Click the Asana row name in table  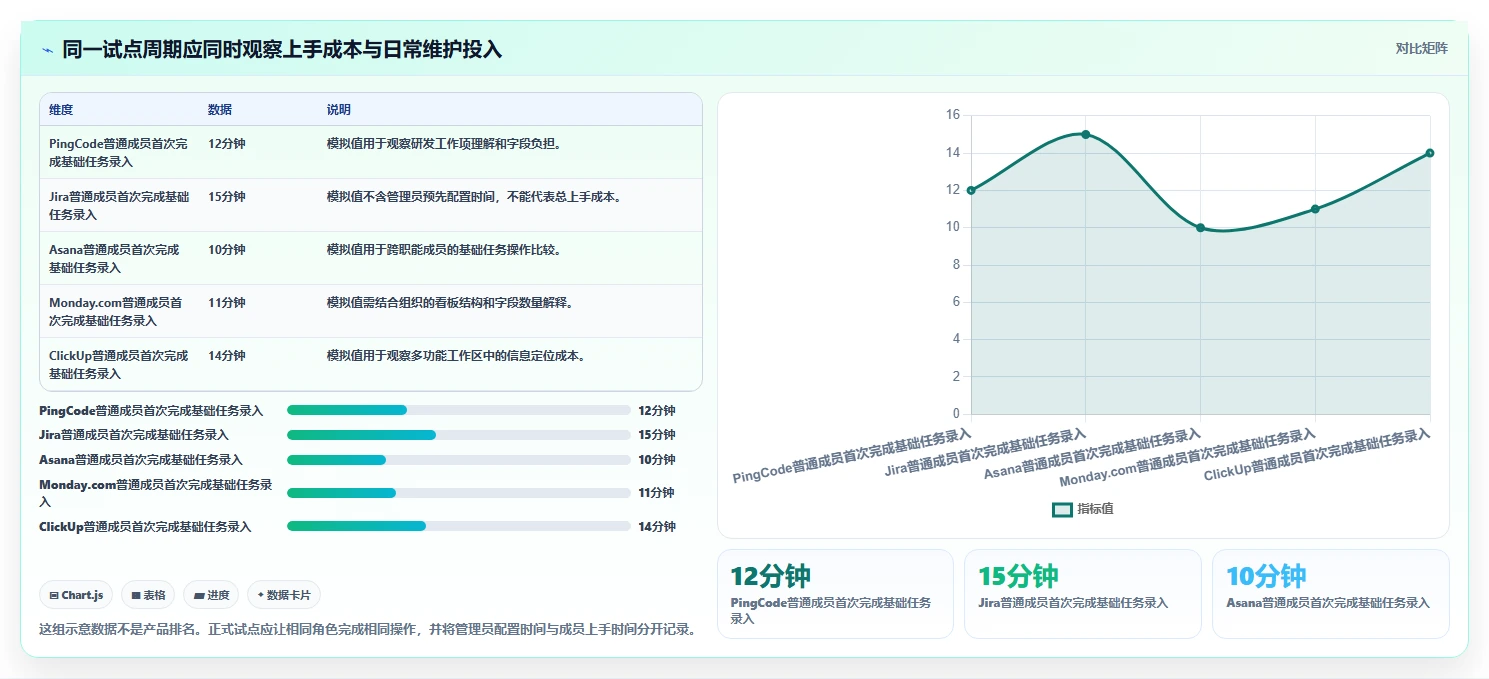114,258
